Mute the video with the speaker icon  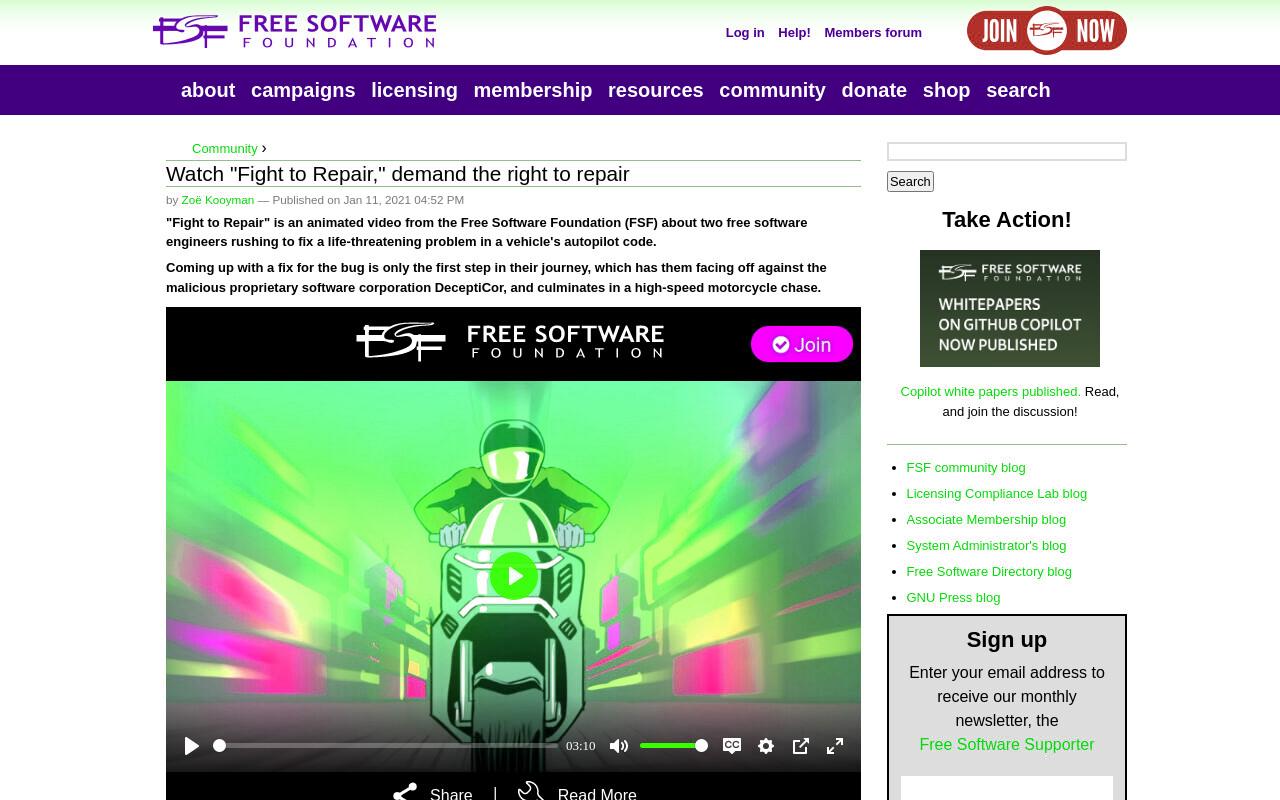pyautogui.click(x=619, y=746)
